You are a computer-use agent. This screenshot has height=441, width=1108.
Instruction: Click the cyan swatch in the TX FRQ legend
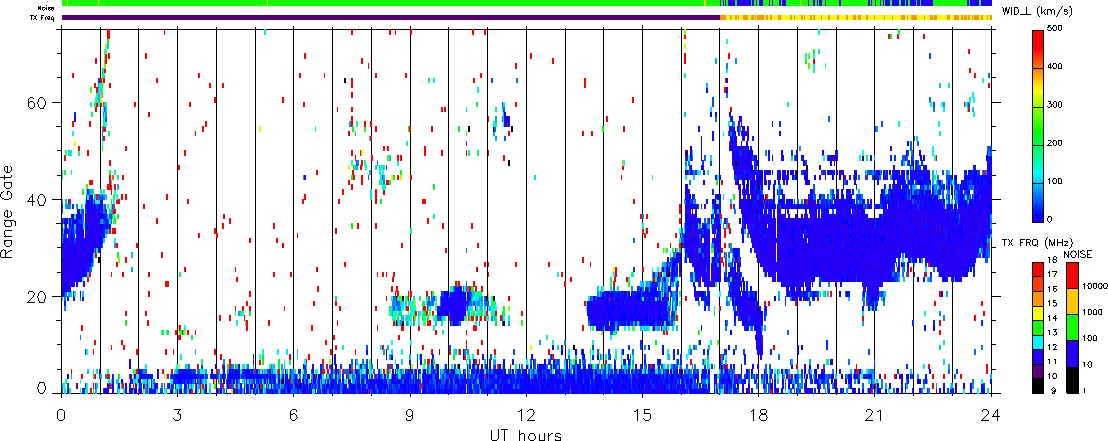point(1037,341)
